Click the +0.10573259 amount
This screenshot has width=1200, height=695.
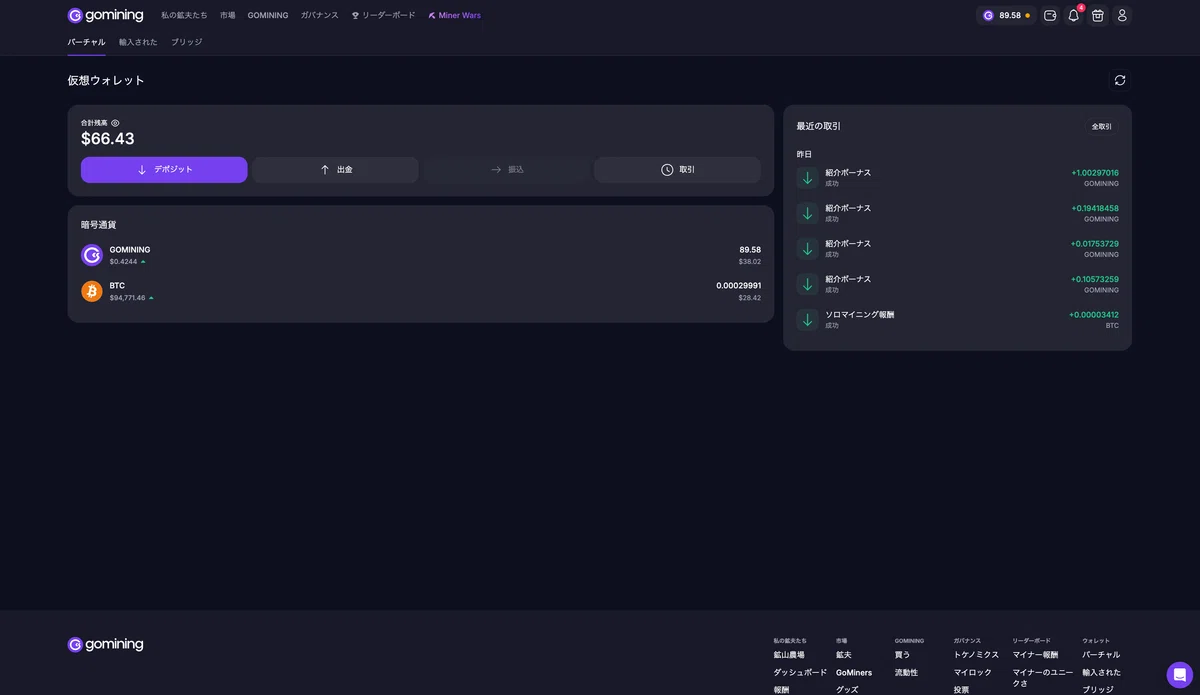click(1095, 279)
